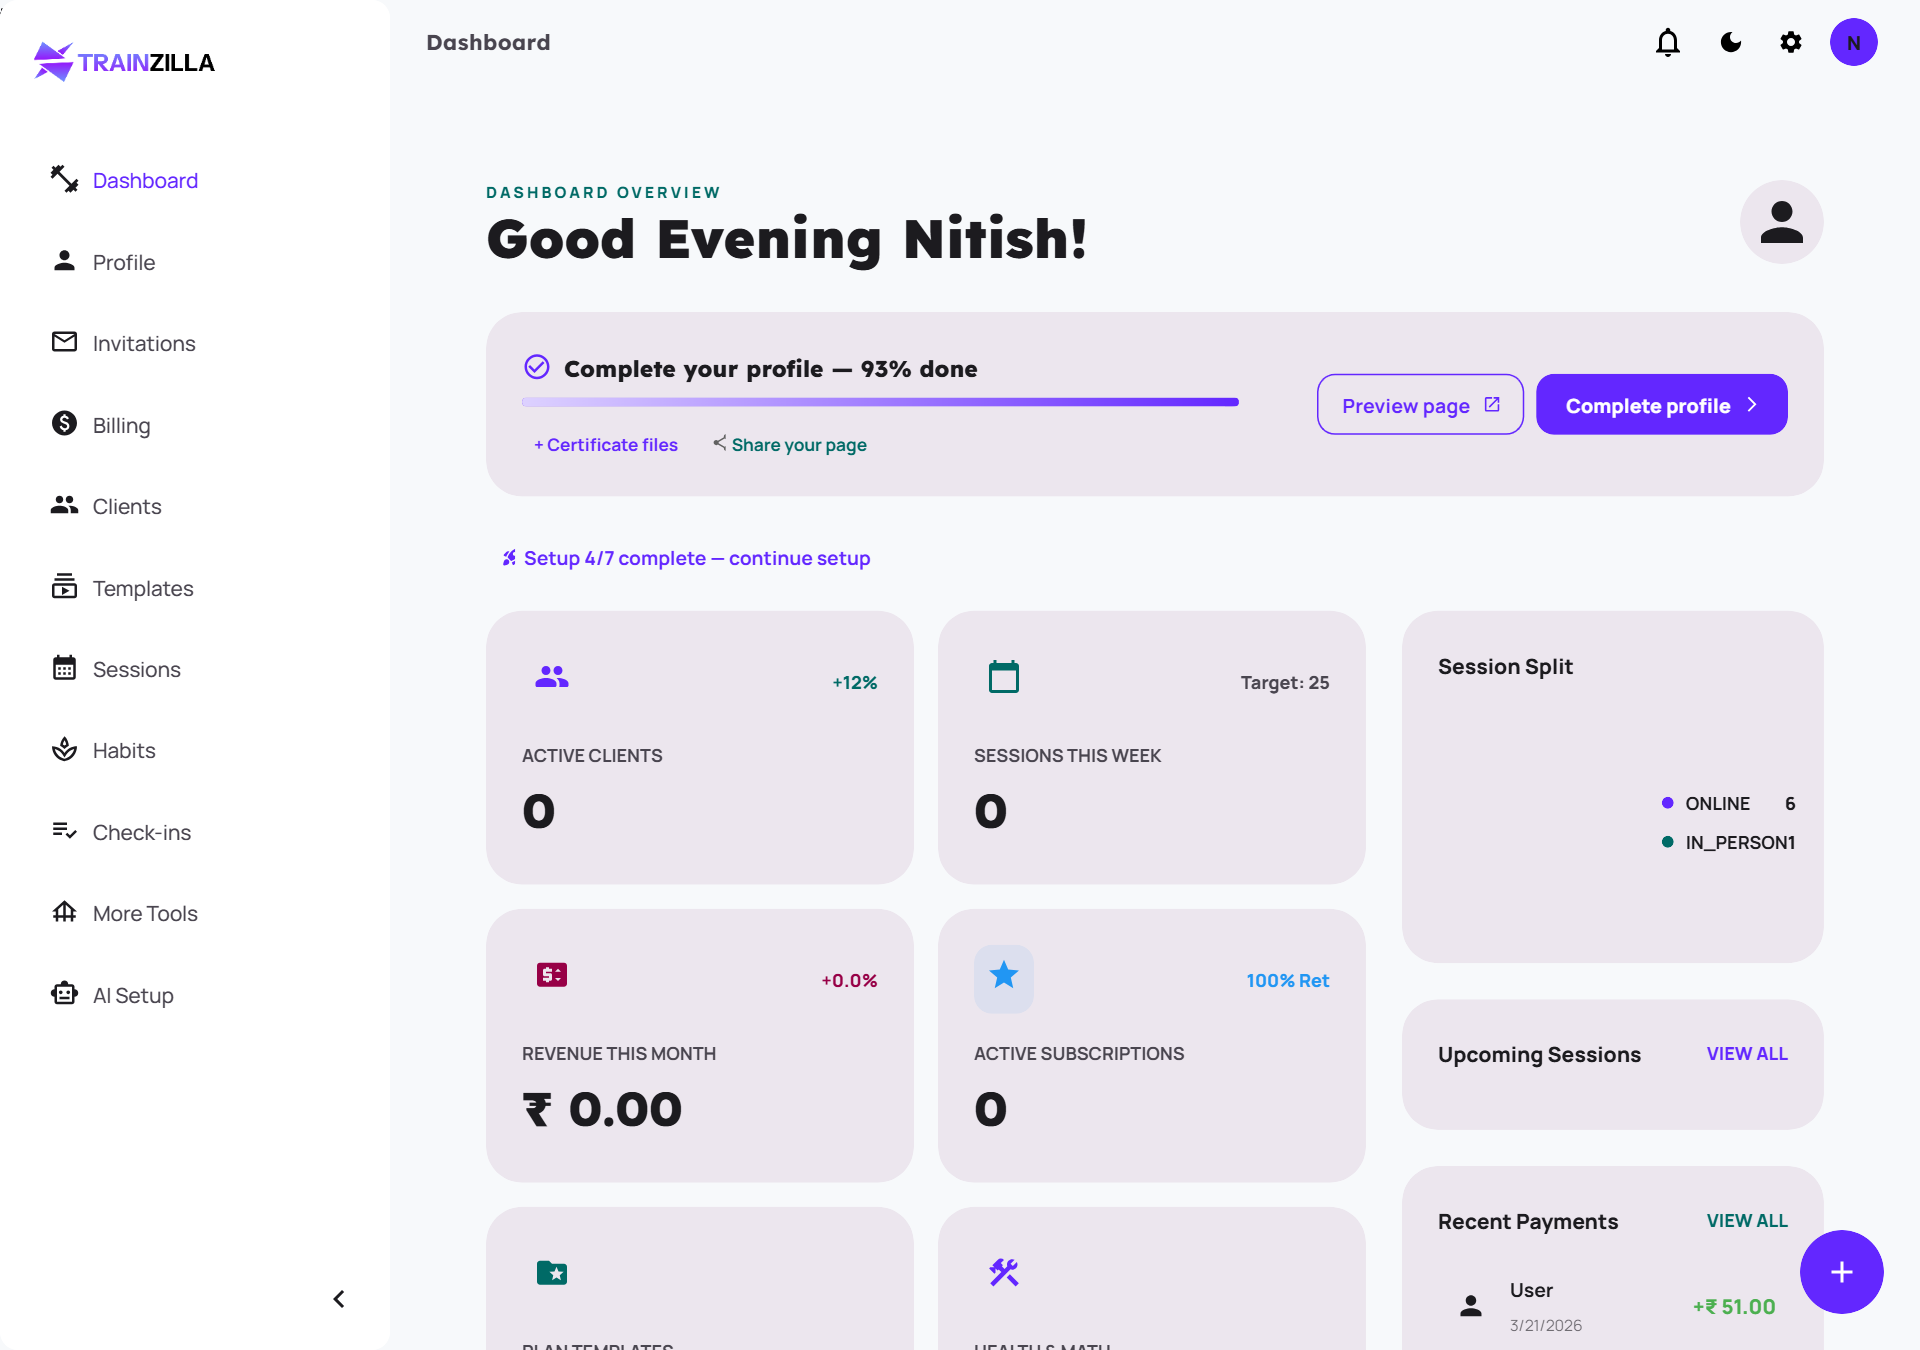Open the User payment row of +₹51.00
Viewport: 1920px width, 1350px height.
[1612, 1306]
